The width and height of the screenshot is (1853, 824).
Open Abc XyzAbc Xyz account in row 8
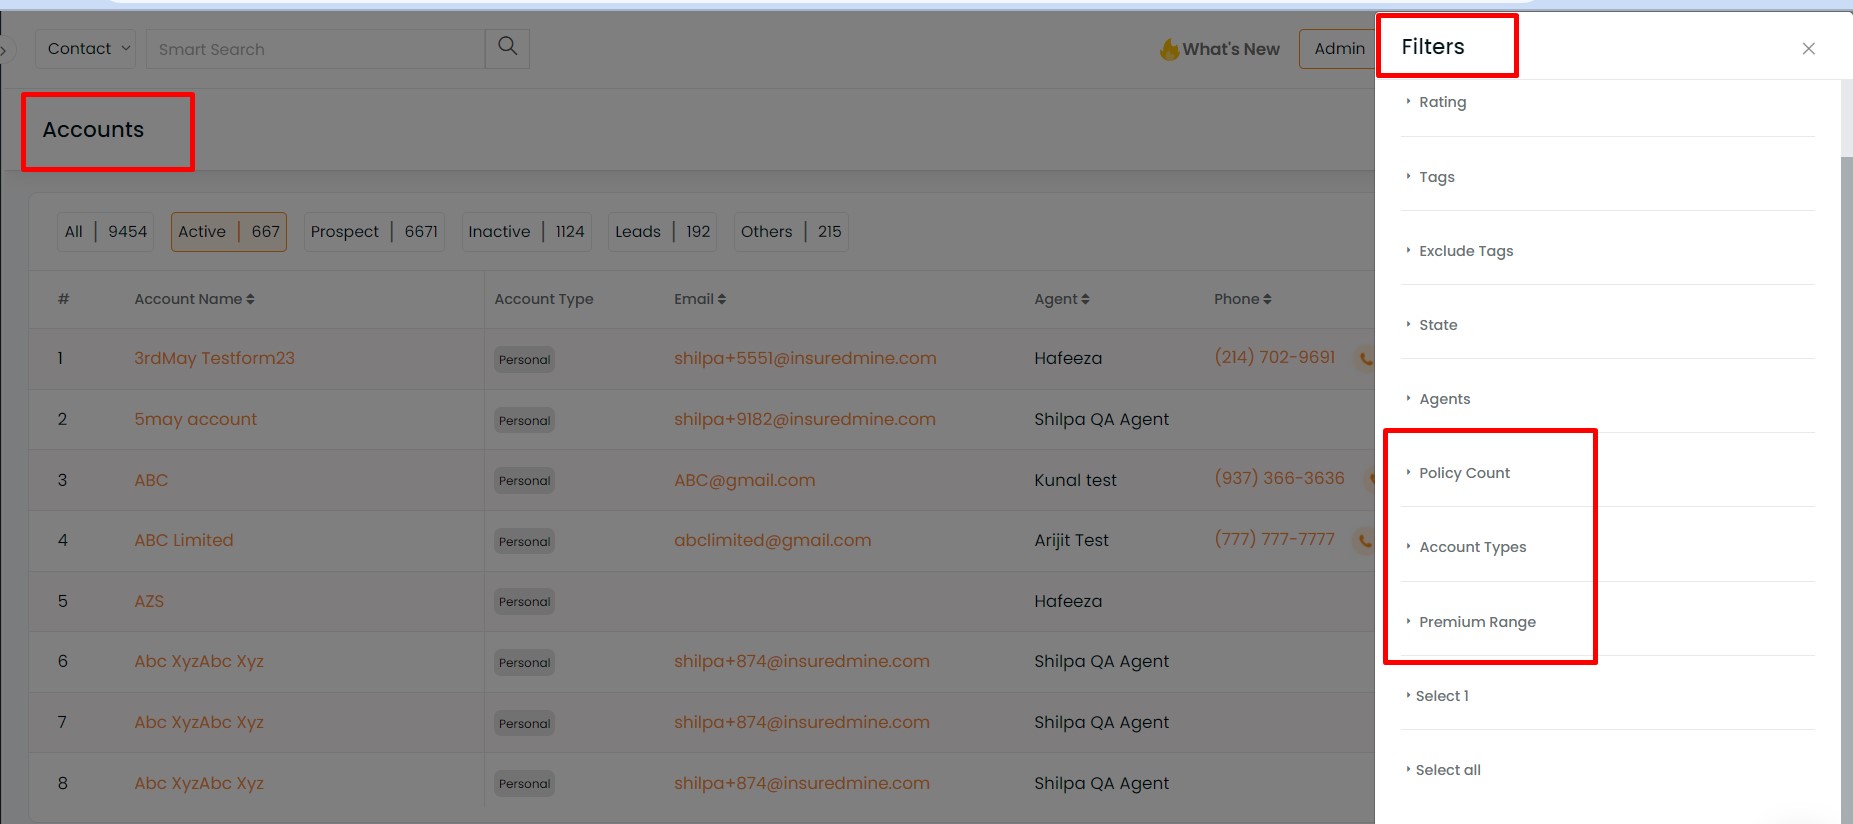pos(199,783)
